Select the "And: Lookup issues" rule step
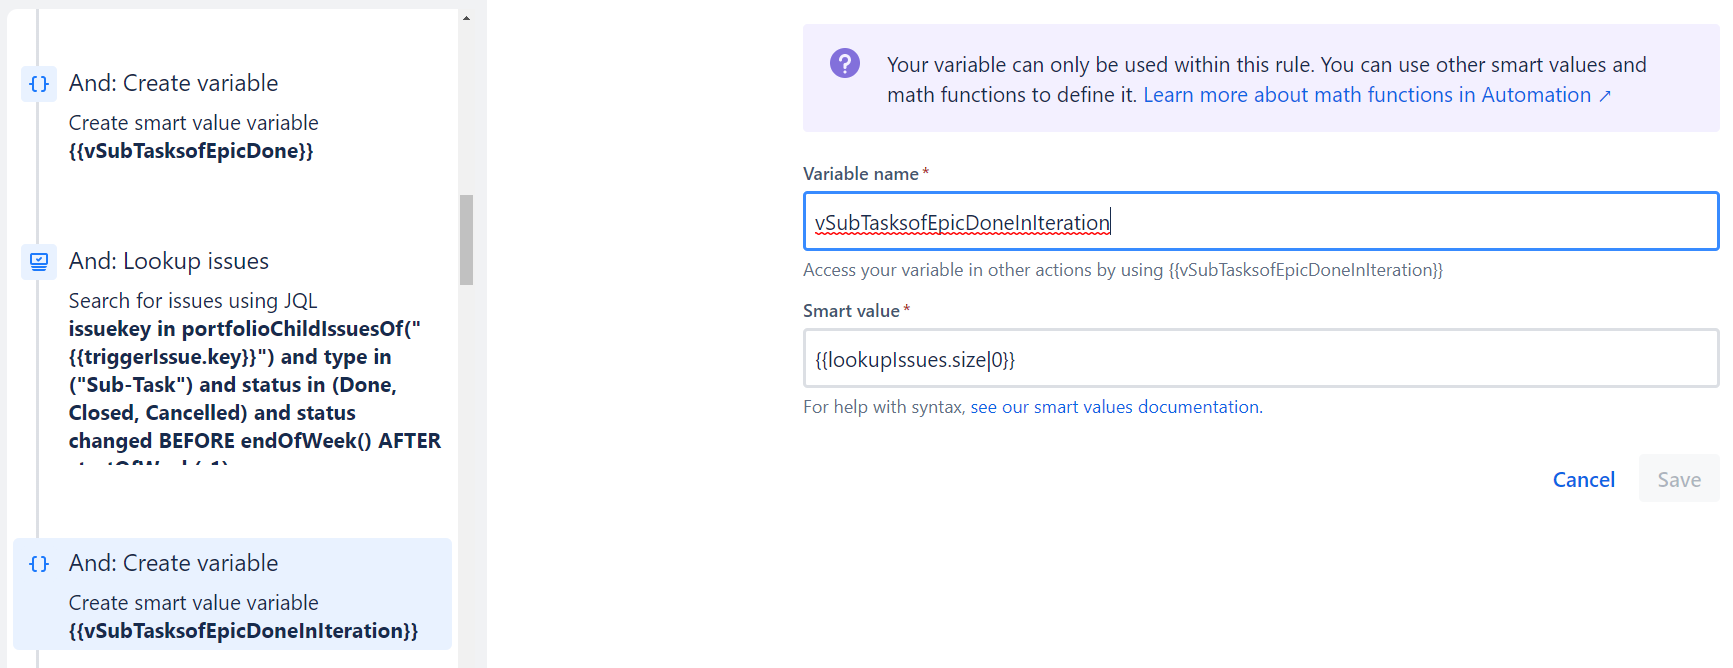Viewport: 1733px width, 668px height. [x=168, y=261]
